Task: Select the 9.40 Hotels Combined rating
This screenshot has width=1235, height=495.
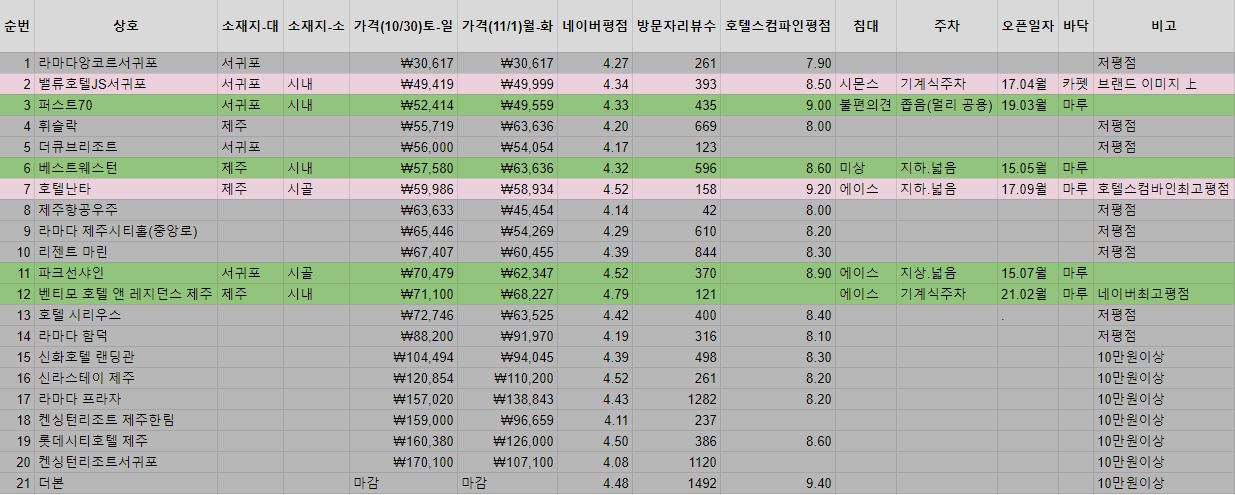Action: [778, 483]
